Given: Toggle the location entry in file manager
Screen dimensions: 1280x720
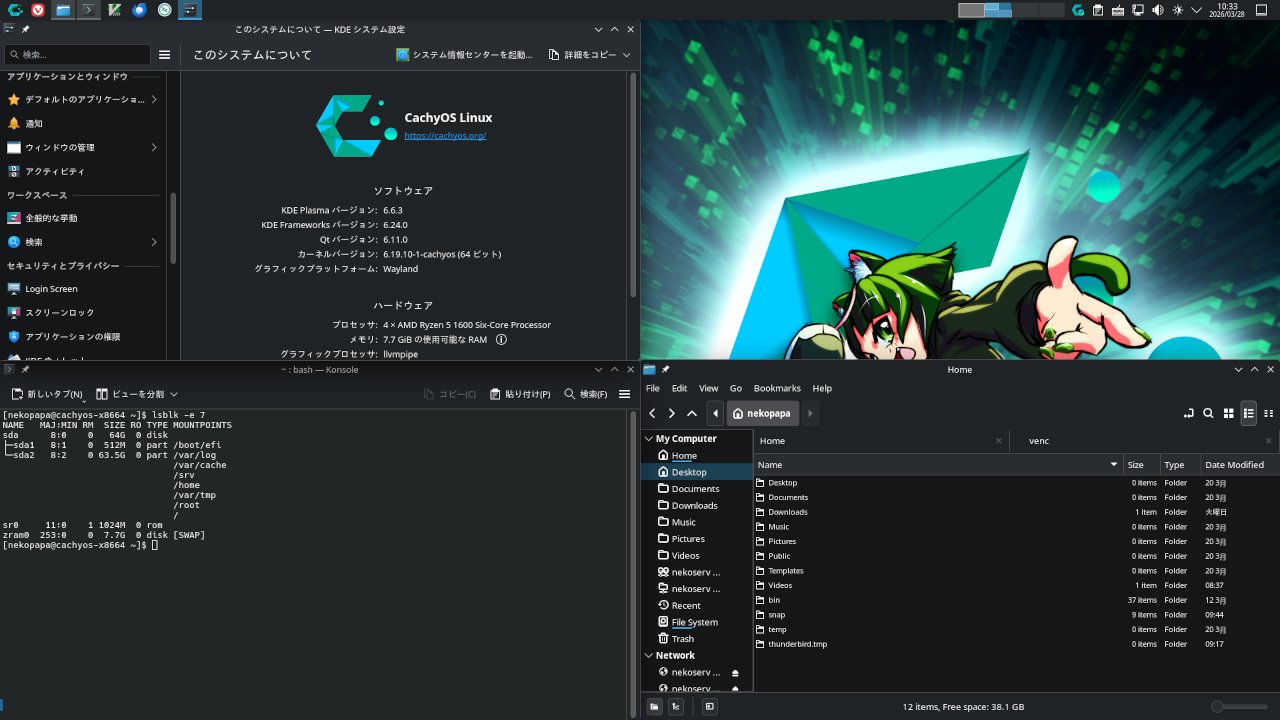Looking at the screenshot, I should [1189, 413].
